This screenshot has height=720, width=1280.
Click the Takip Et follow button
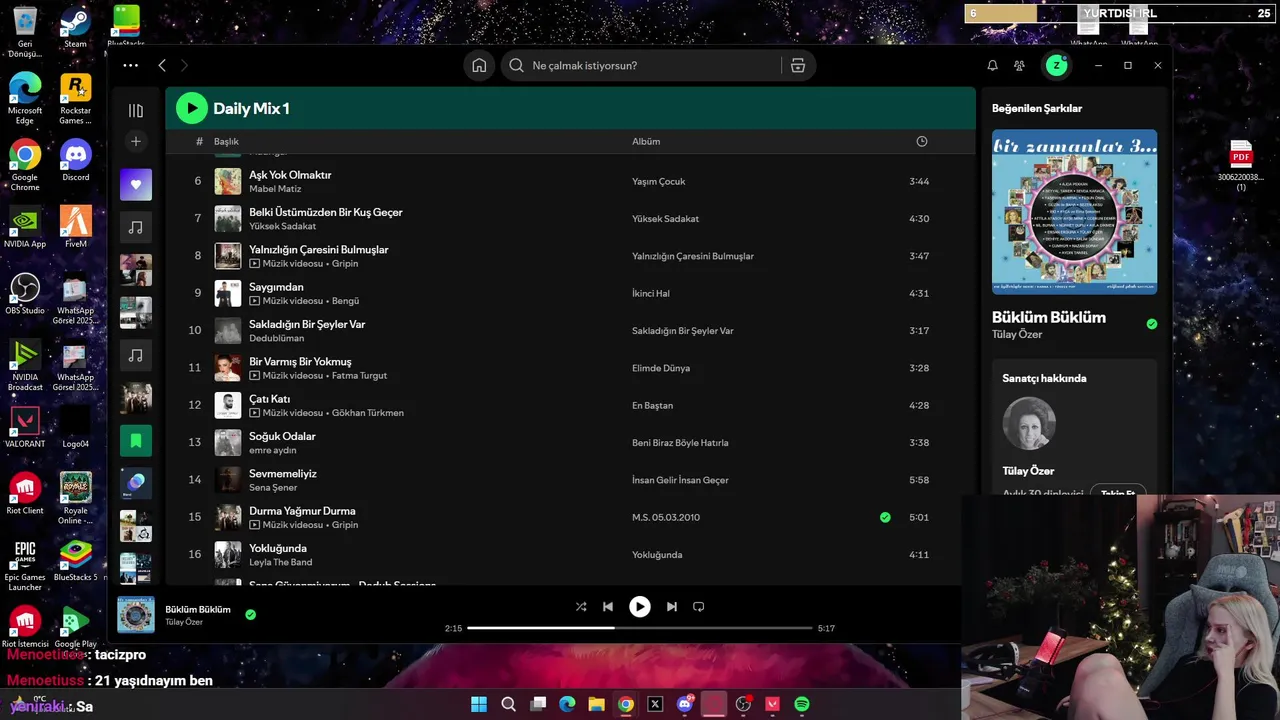point(1118,493)
